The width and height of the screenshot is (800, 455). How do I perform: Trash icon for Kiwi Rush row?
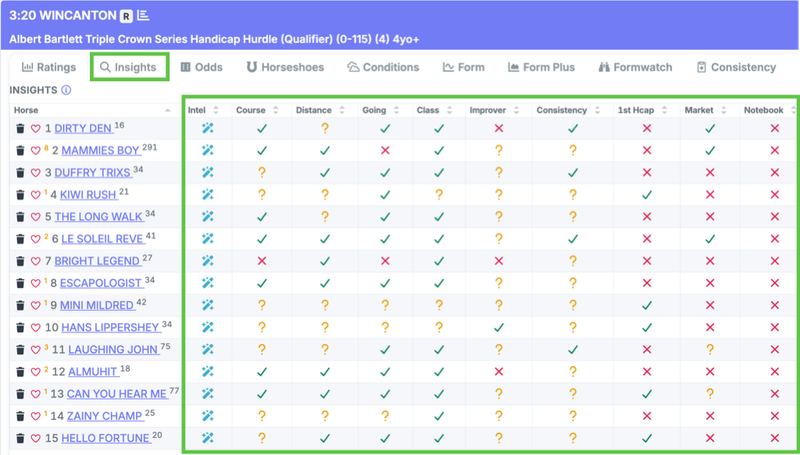(20, 195)
